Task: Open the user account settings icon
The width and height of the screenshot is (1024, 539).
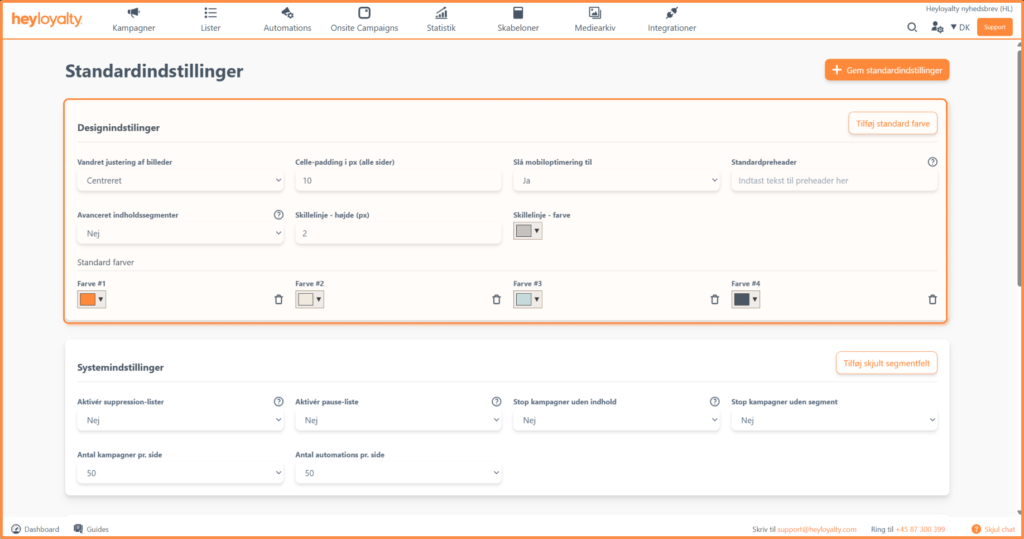Action: pos(936,27)
